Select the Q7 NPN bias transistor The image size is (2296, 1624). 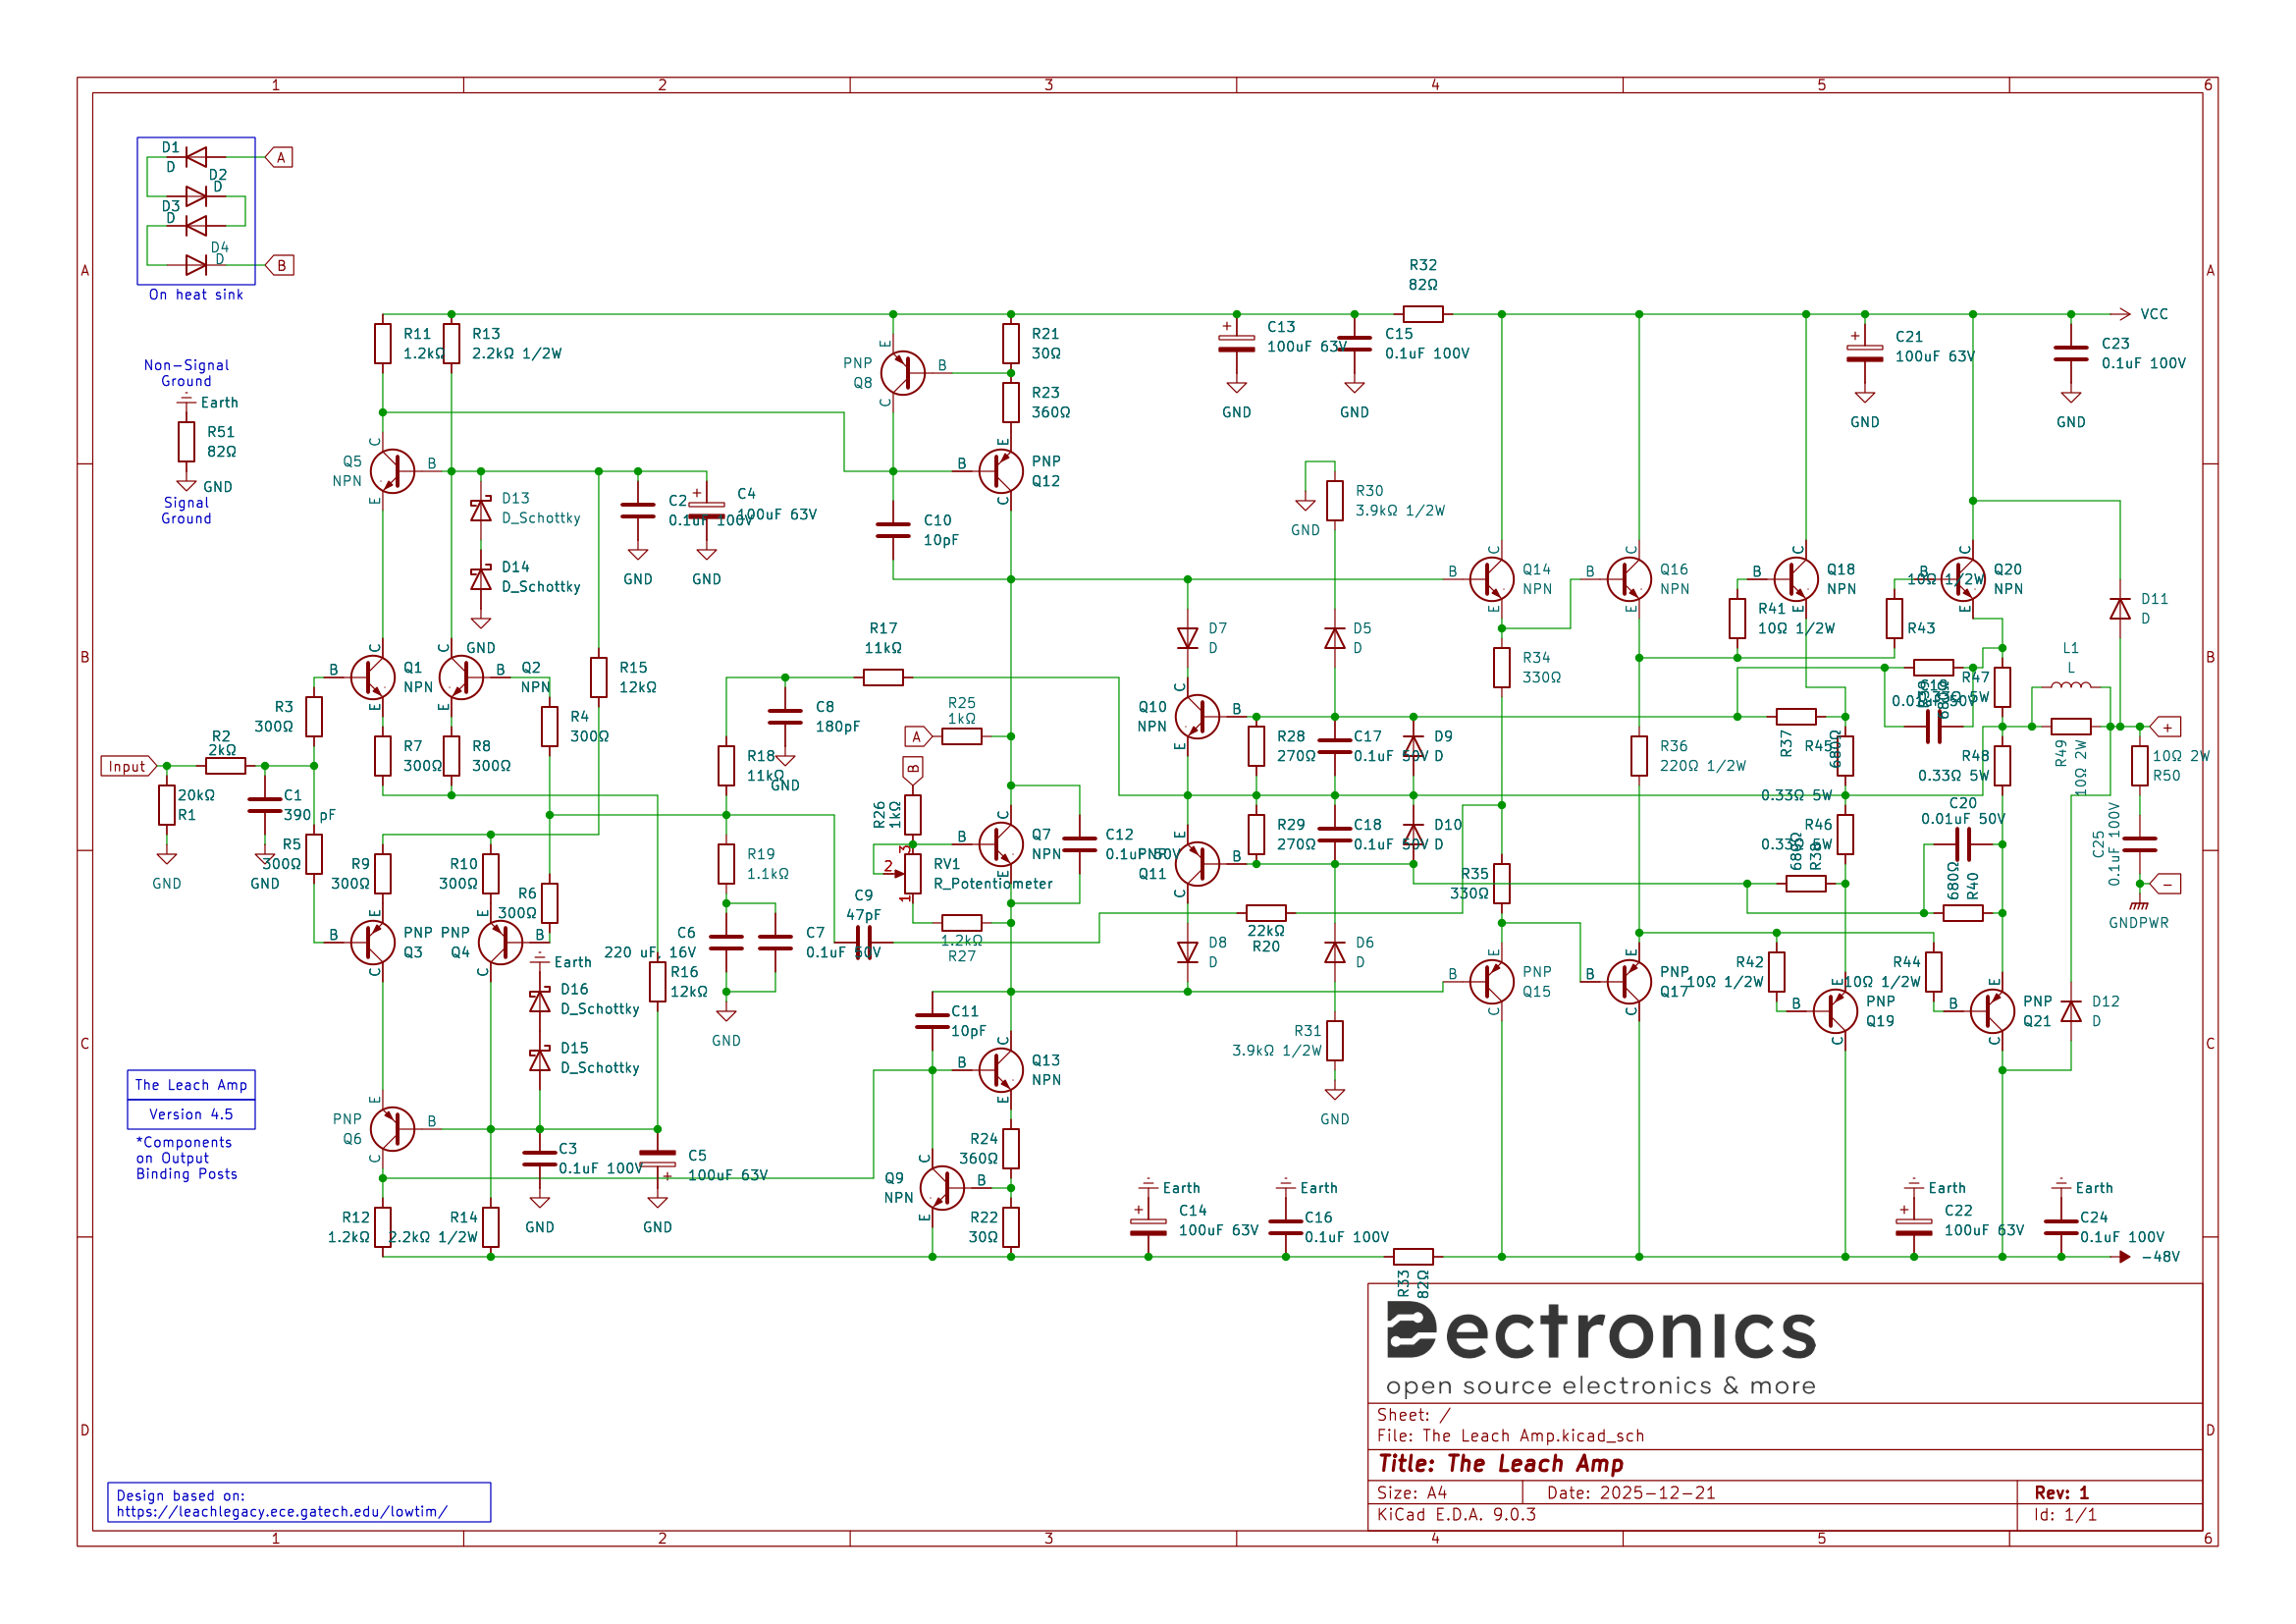pyautogui.click(x=1001, y=844)
